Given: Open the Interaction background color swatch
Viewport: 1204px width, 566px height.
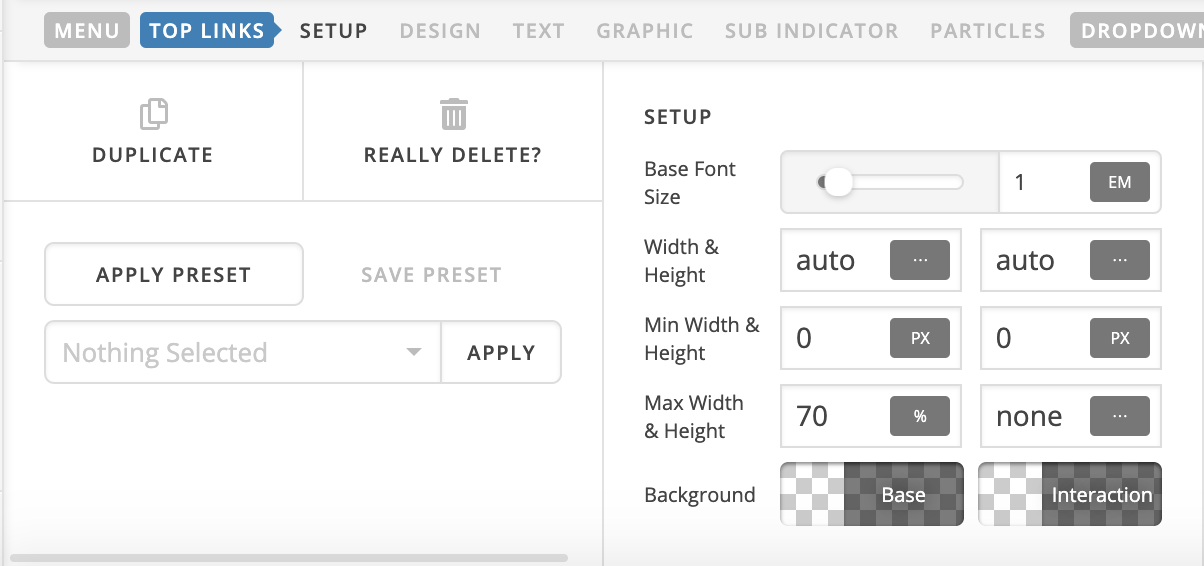Looking at the screenshot, I should click(x=1070, y=494).
